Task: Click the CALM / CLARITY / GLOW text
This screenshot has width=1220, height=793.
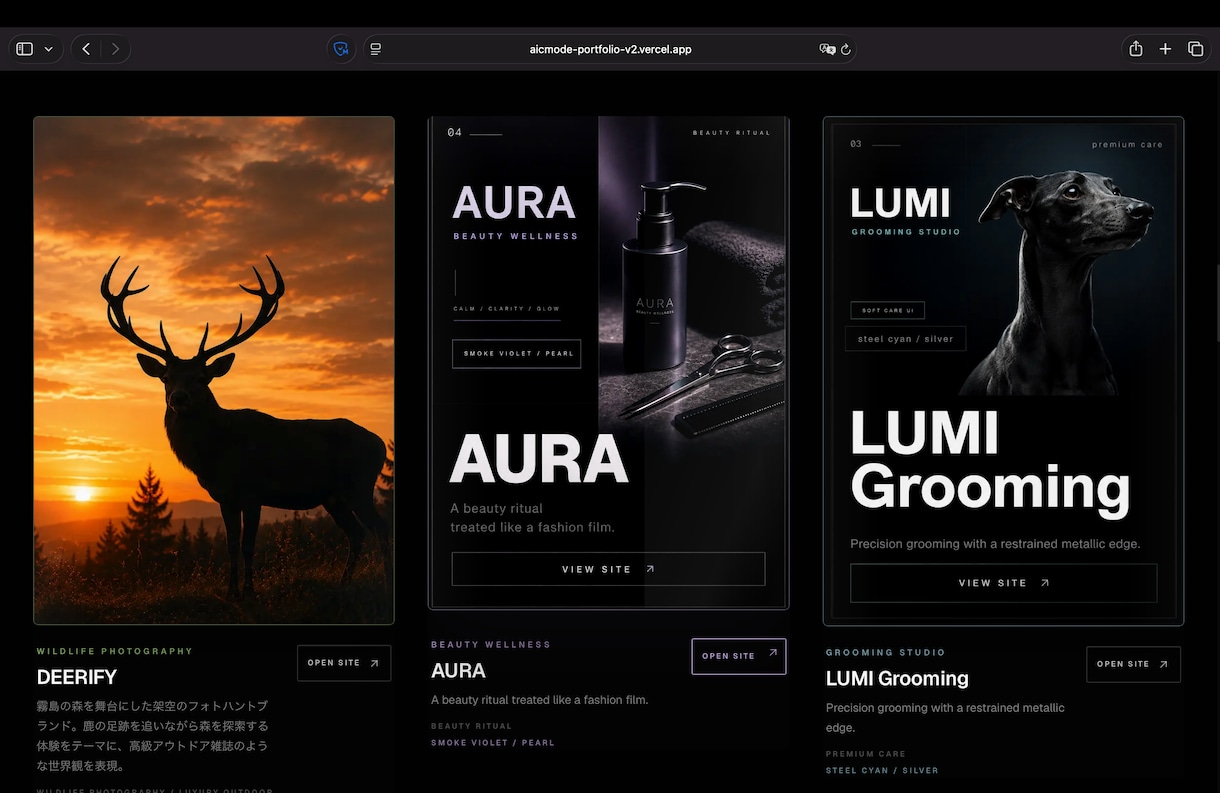Action: coord(506,309)
